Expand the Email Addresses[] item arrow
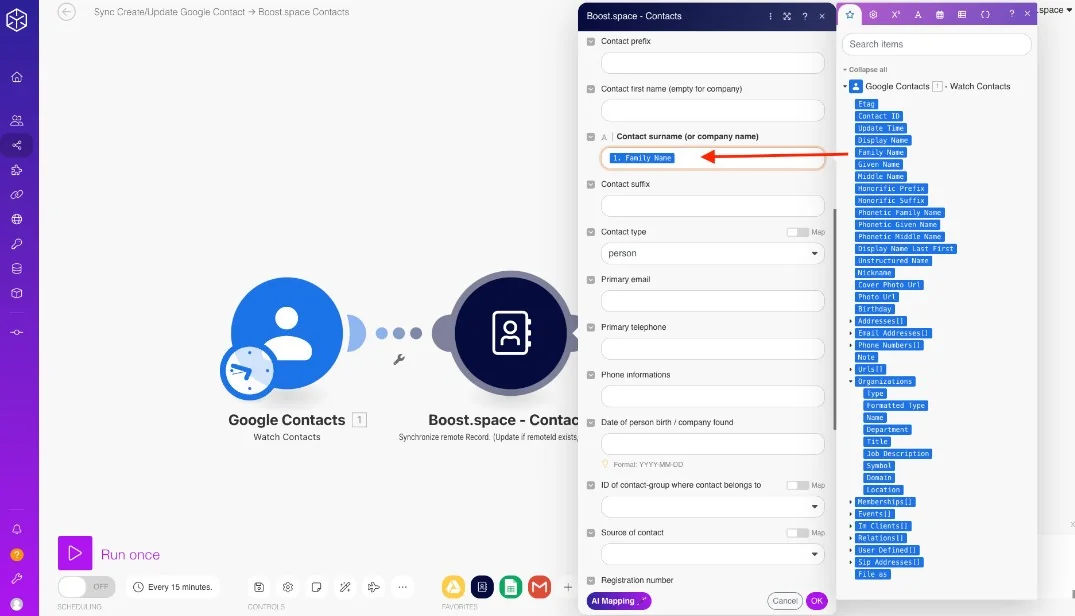This screenshot has height=616, width=1075. (x=851, y=333)
